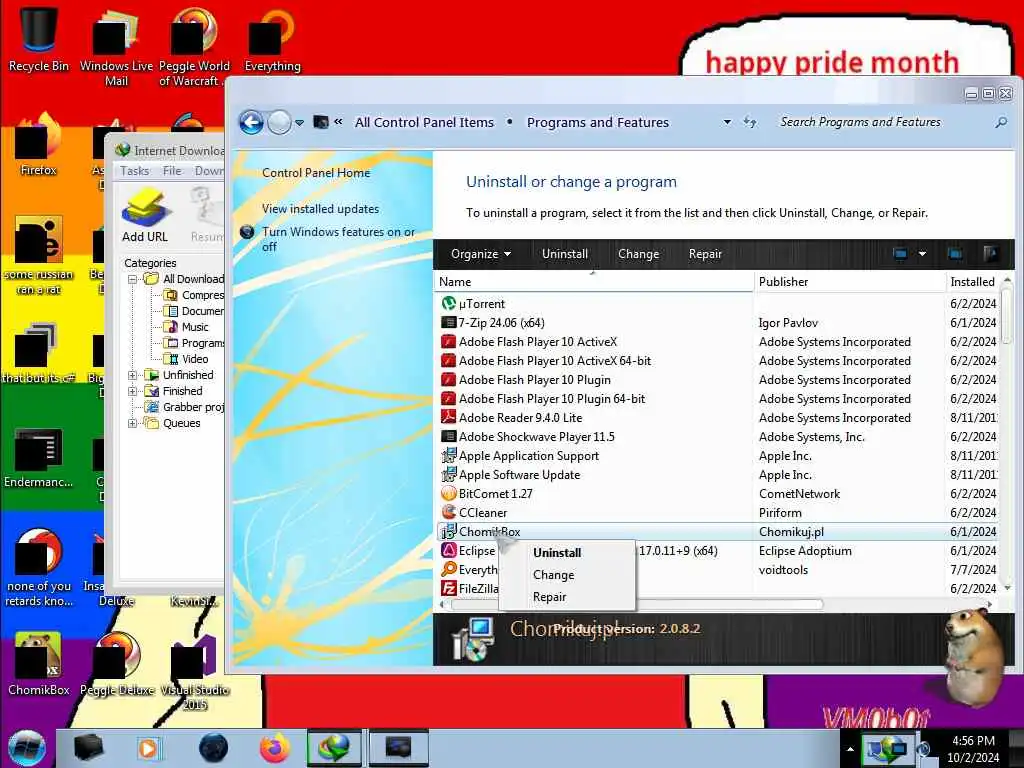Open Endermanc... desktop icon
Viewport: 1024px width, 768px height.
coord(39,457)
